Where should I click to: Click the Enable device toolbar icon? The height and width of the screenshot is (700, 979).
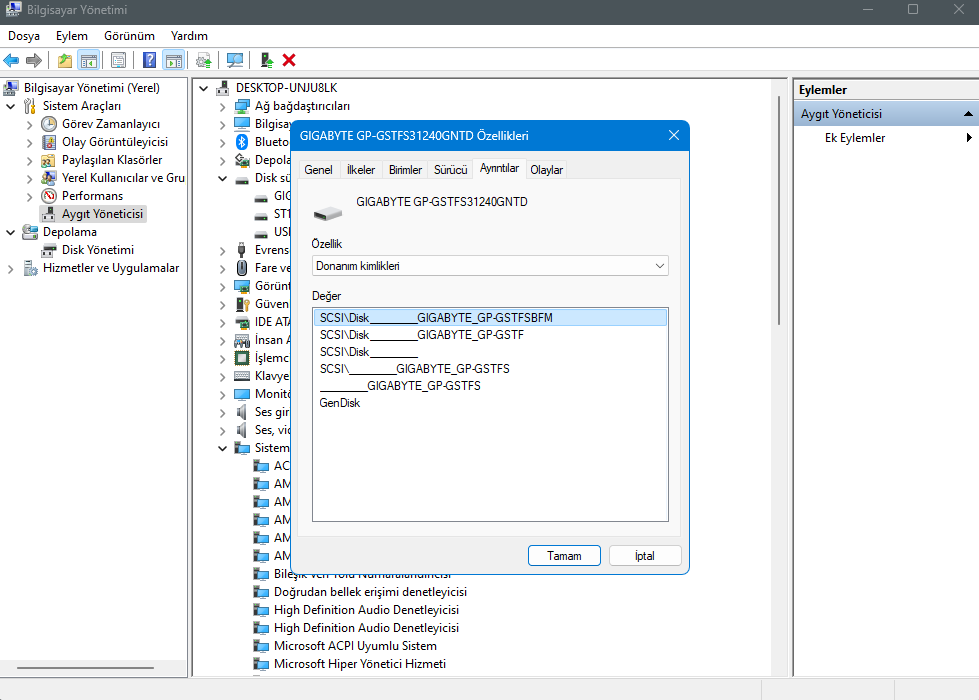pyautogui.click(x=267, y=61)
